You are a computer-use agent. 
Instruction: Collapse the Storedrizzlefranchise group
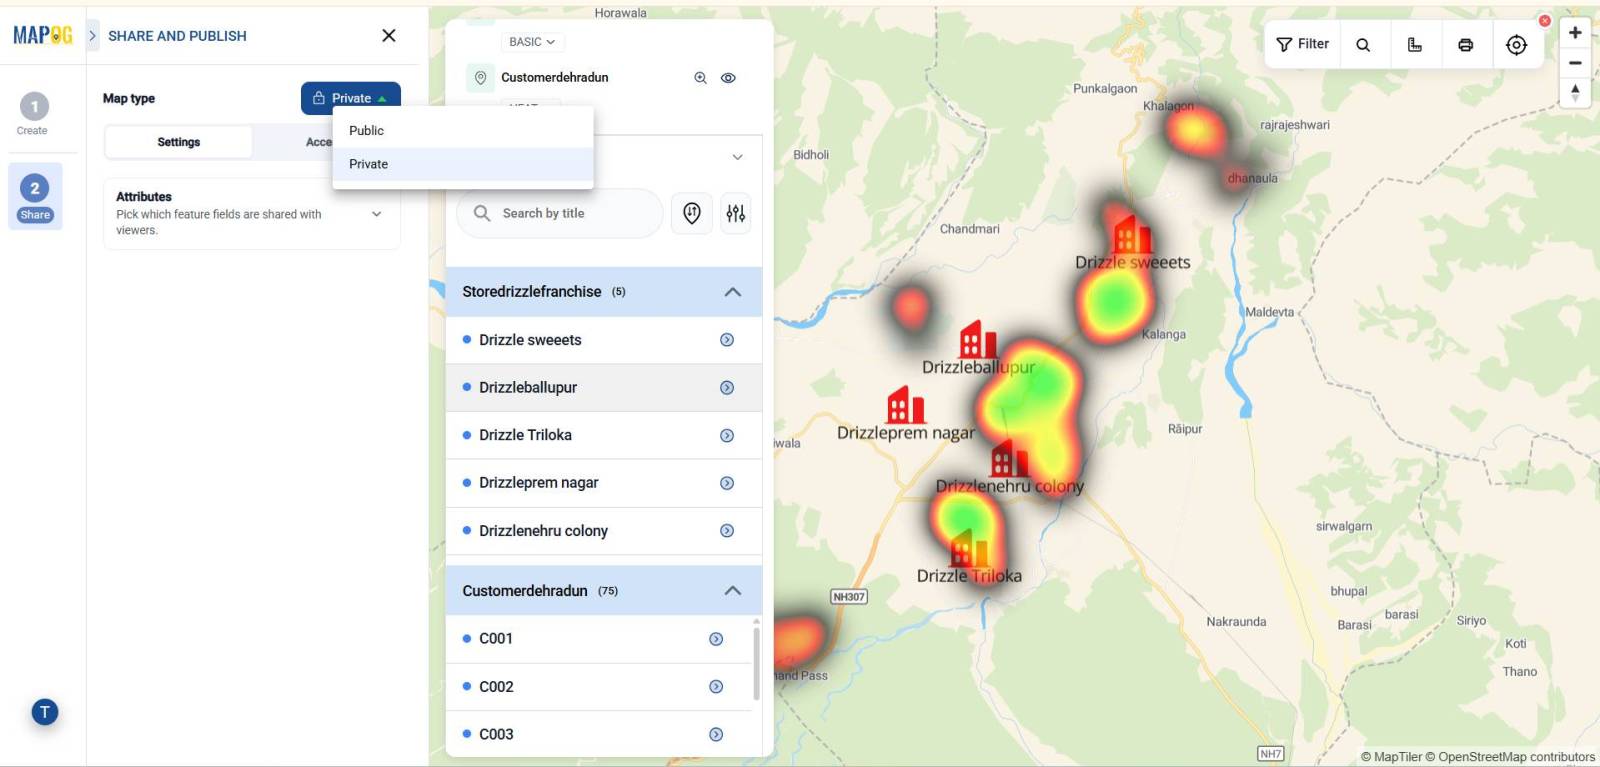click(732, 292)
